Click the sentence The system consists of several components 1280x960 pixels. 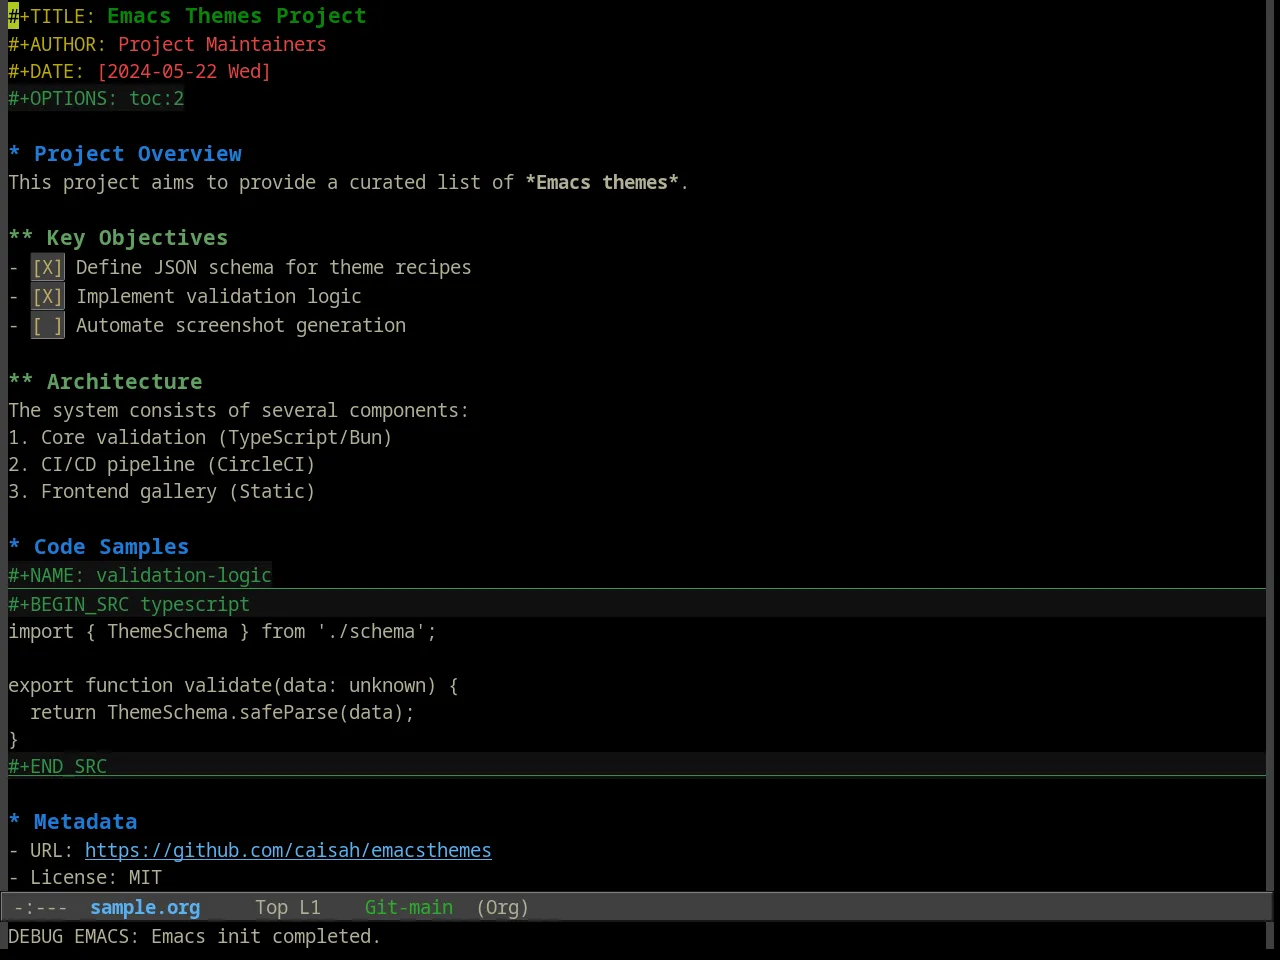pos(238,411)
